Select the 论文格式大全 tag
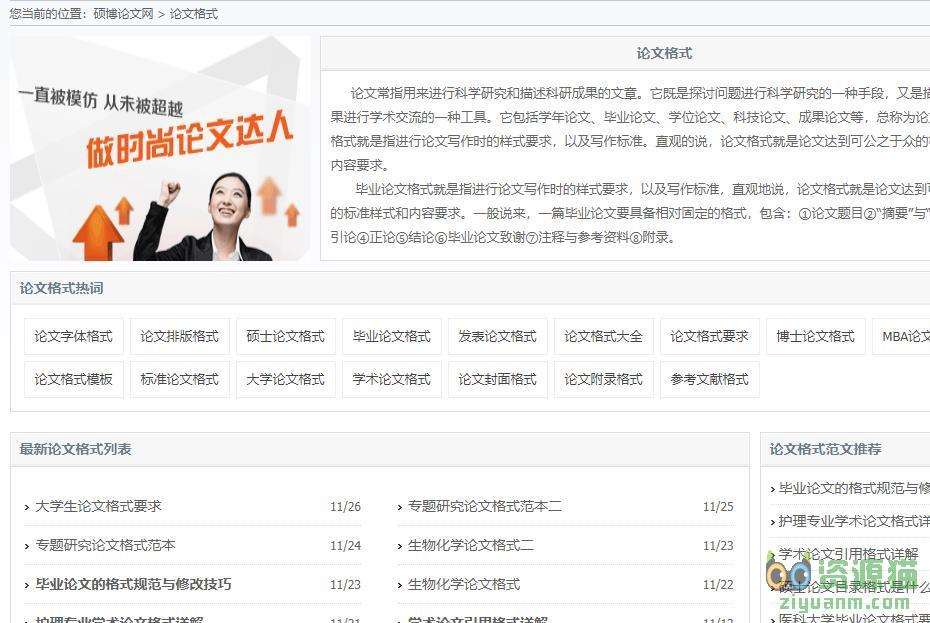The width and height of the screenshot is (930, 623). (x=604, y=336)
